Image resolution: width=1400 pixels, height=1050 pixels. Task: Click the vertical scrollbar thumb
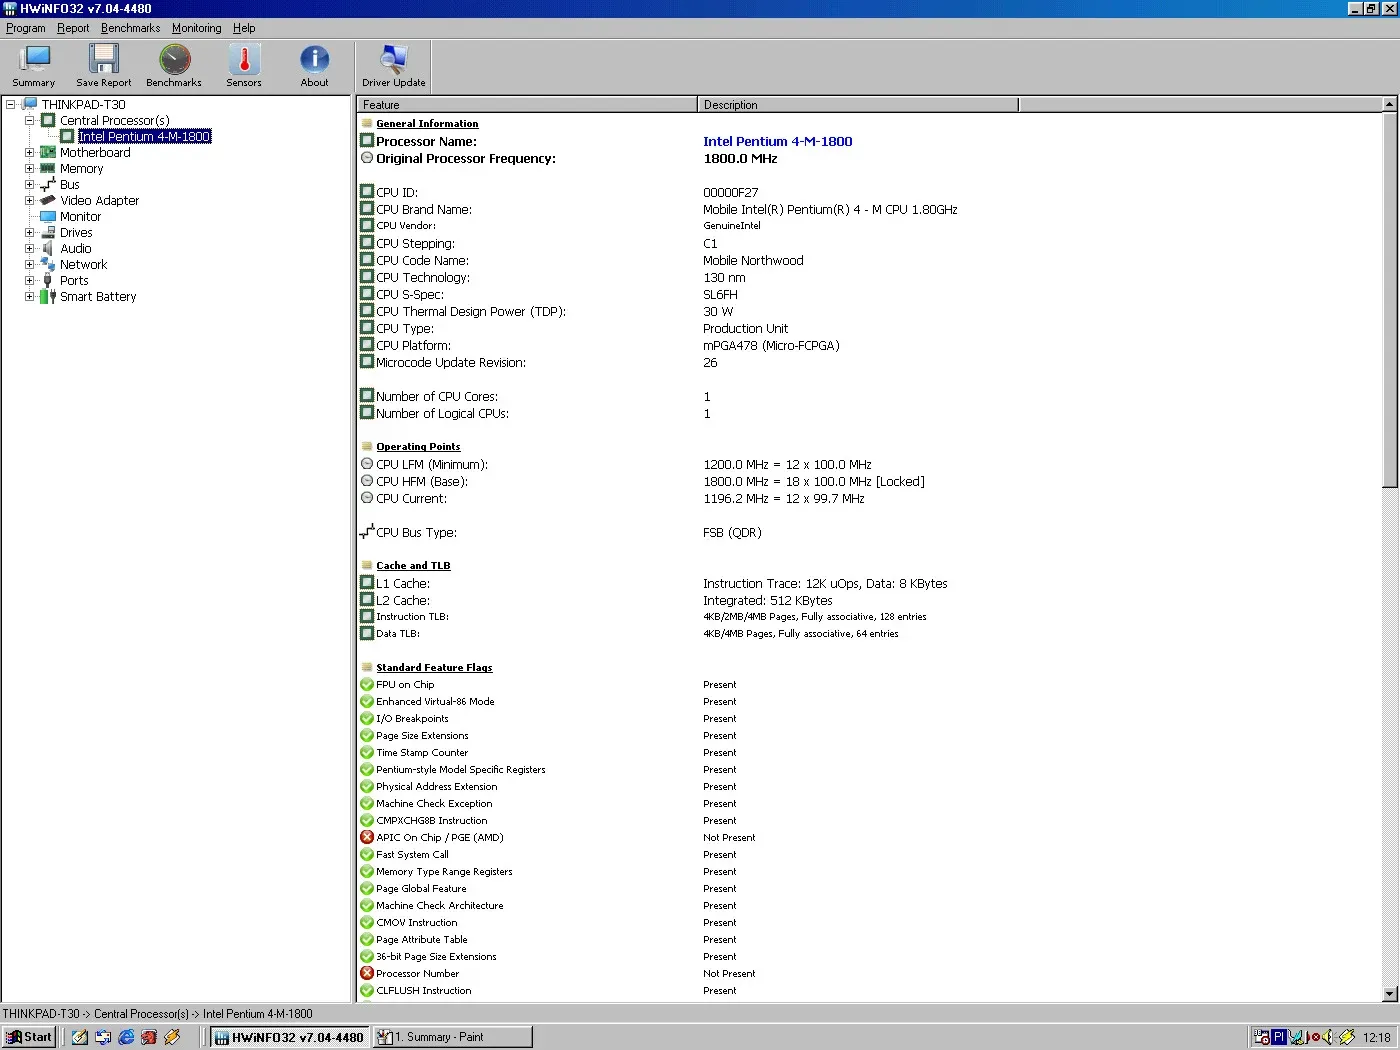[x=1389, y=299]
